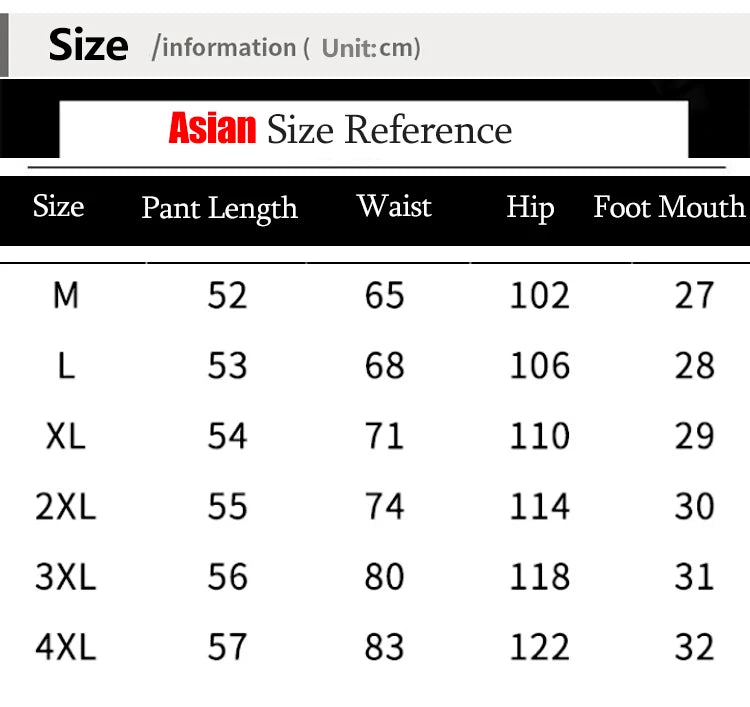Click hip value 118 for size 3XL
The height and width of the screenshot is (707, 750).
pos(540,576)
